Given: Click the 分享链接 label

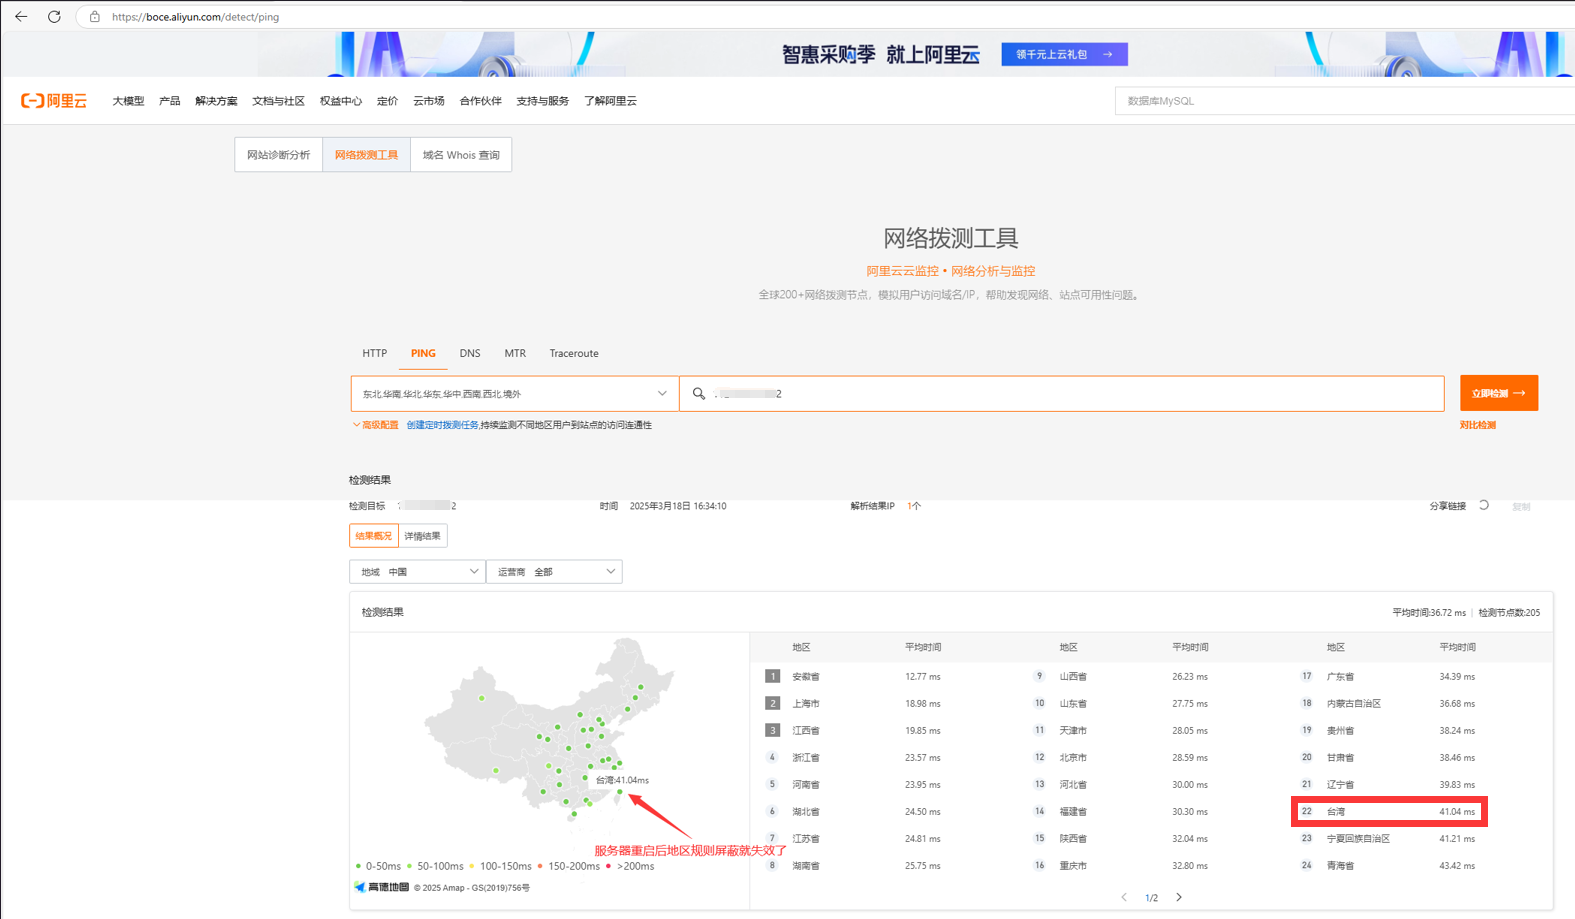Looking at the screenshot, I should (x=1447, y=506).
